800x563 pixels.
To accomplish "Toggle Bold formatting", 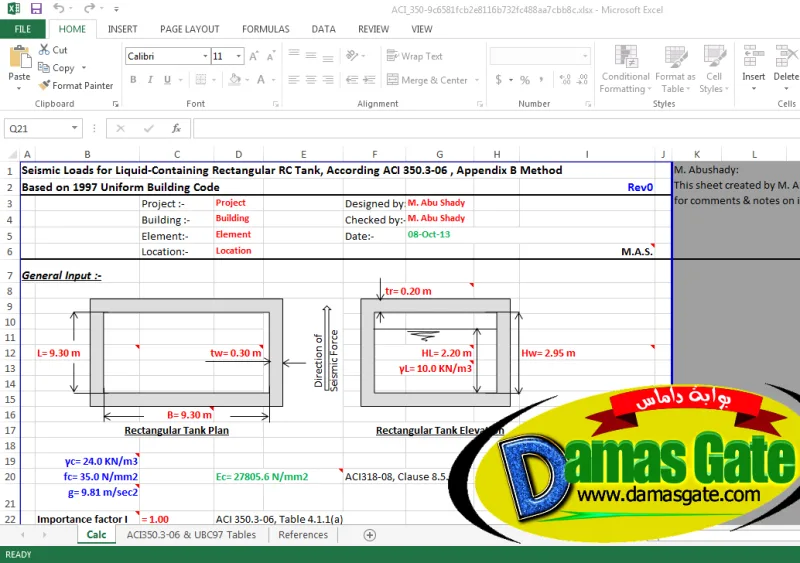I will coord(133,80).
